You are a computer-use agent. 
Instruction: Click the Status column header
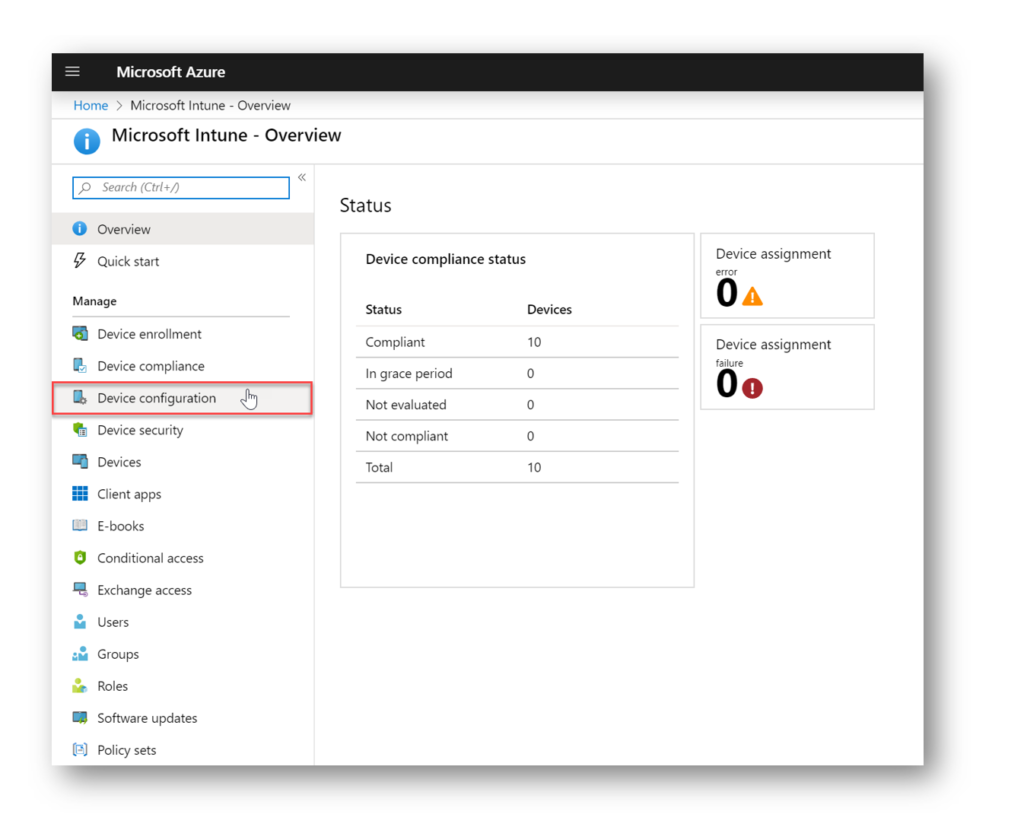[383, 309]
